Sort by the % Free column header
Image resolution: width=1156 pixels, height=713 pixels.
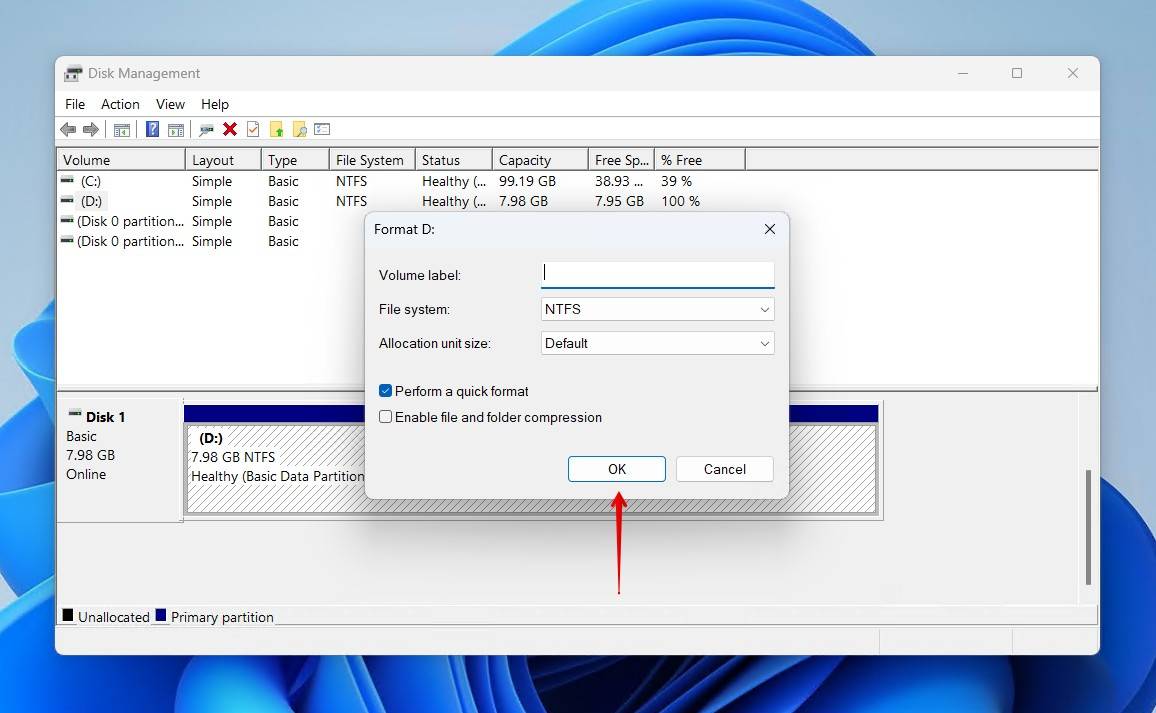700,160
